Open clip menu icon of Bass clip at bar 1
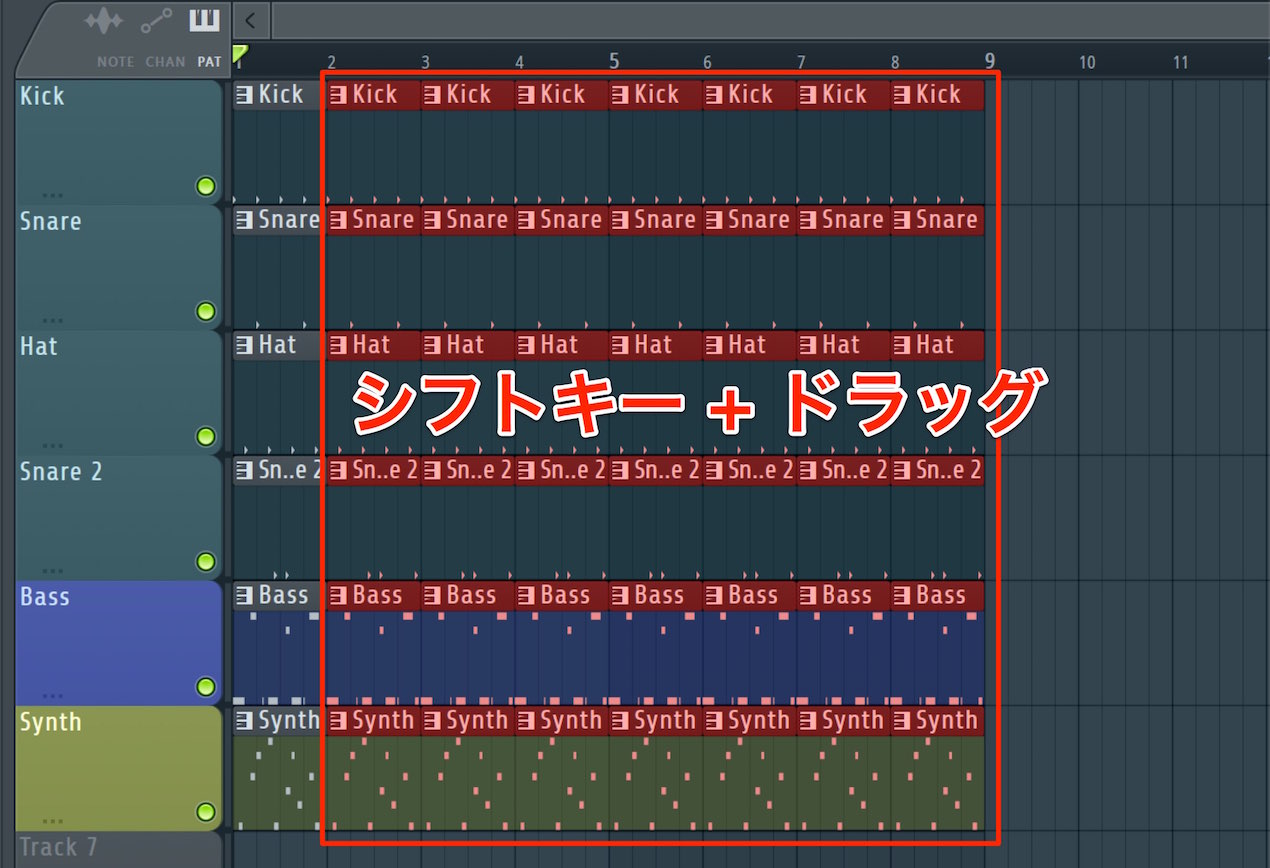Image resolution: width=1270 pixels, height=868 pixels. click(x=245, y=596)
